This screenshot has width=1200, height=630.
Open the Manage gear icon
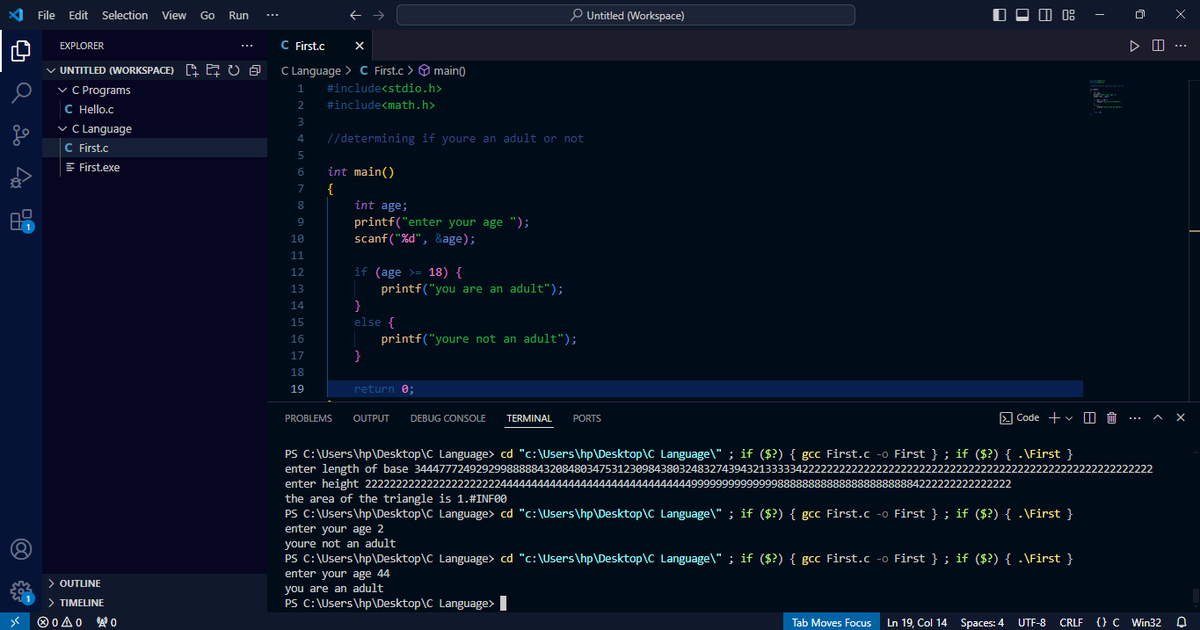pyautogui.click(x=21, y=592)
